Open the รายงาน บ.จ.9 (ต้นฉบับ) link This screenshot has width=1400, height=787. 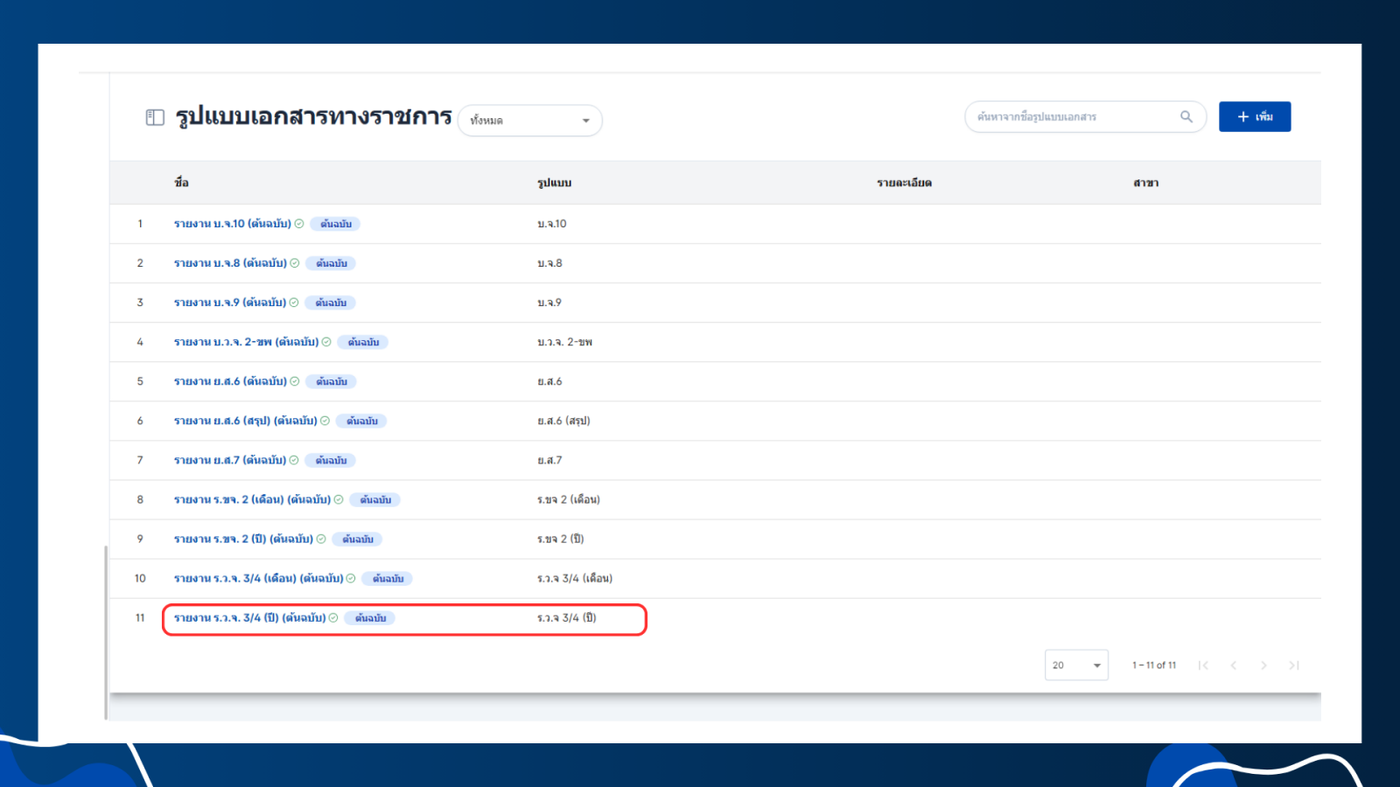coord(230,302)
